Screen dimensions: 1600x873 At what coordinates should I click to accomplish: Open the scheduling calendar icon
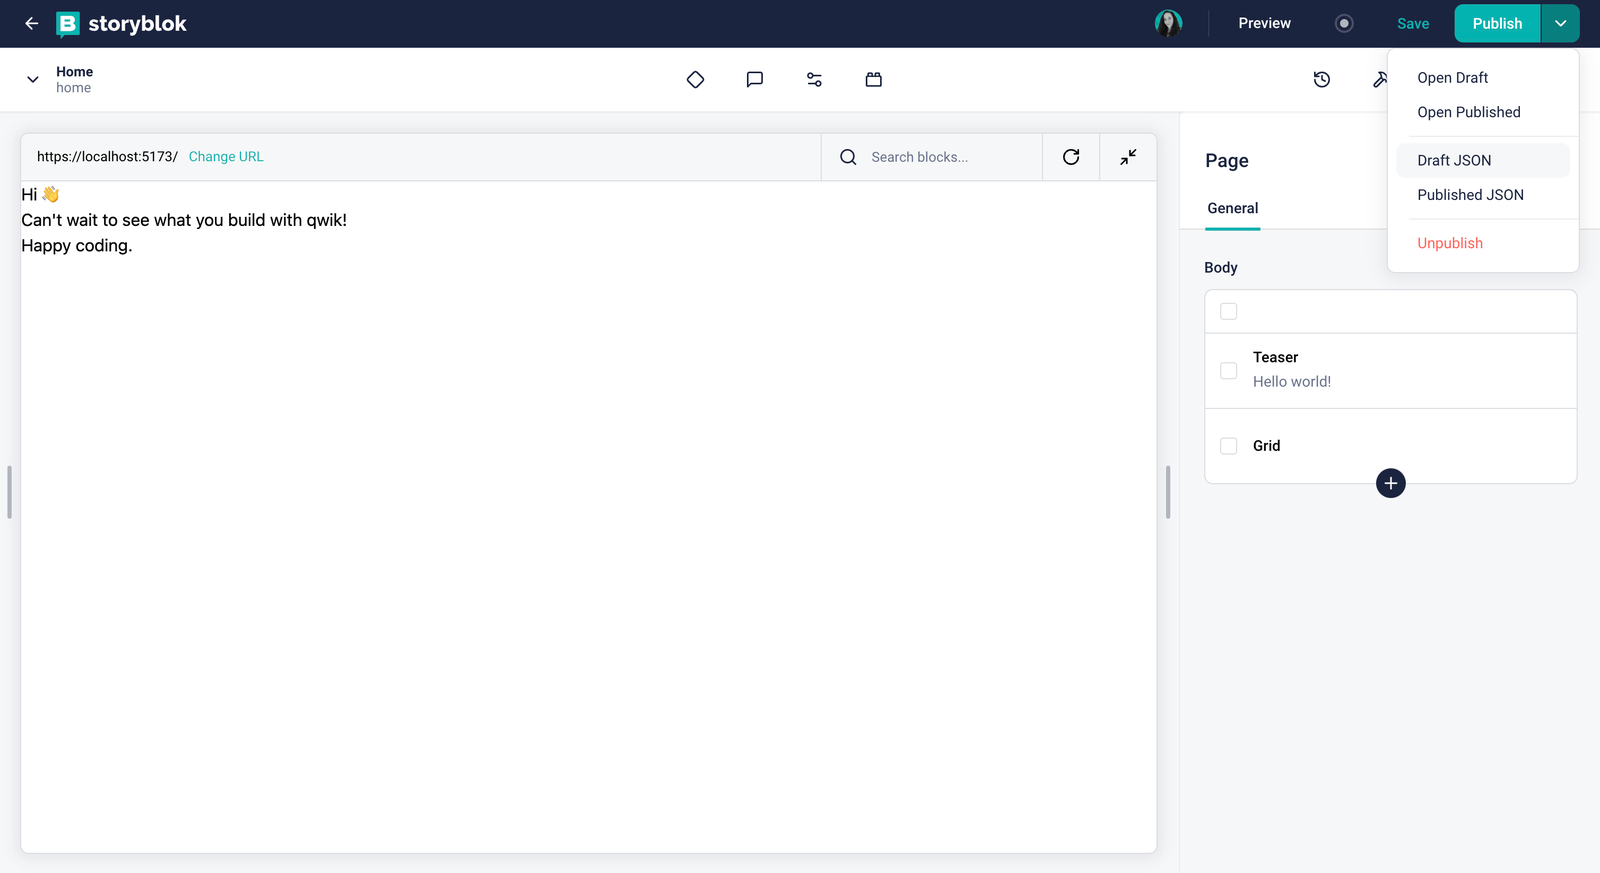click(x=874, y=79)
